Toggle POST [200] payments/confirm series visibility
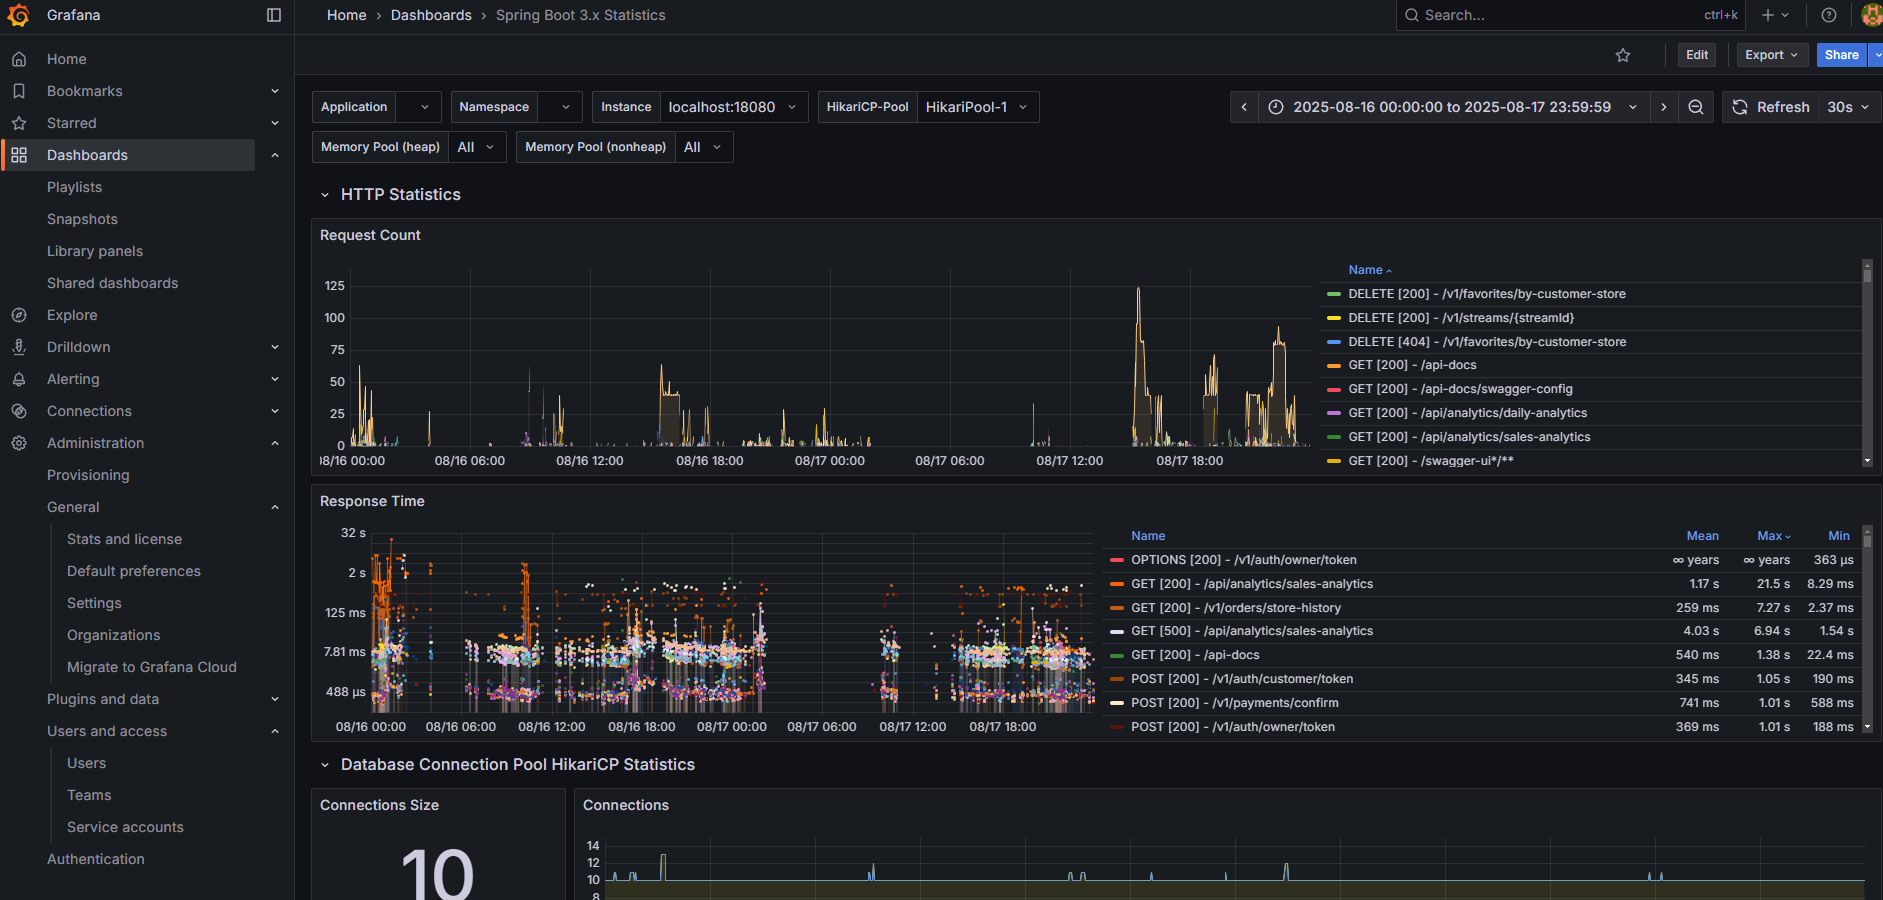The height and width of the screenshot is (900, 1883). (1235, 703)
